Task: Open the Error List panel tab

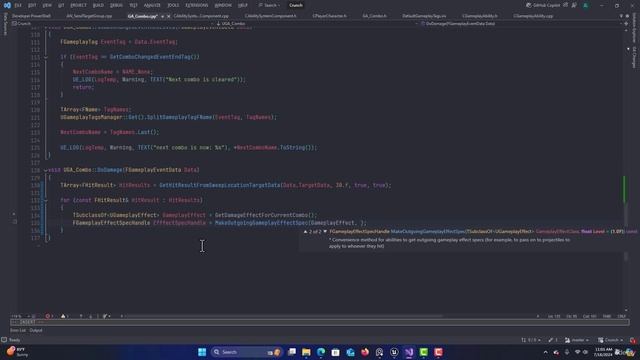Action: click(x=18, y=330)
